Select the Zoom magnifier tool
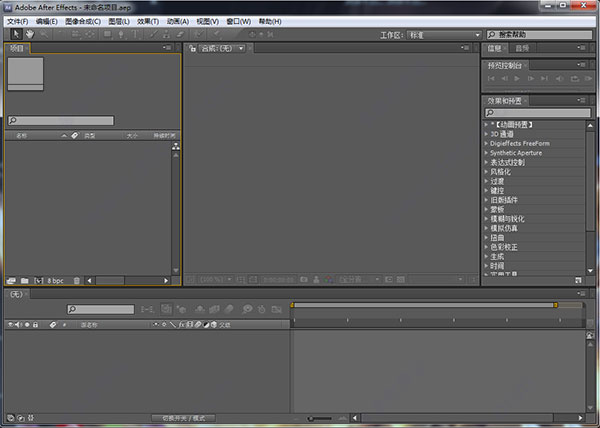This screenshot has width=600, height=428. coord(44,34)
